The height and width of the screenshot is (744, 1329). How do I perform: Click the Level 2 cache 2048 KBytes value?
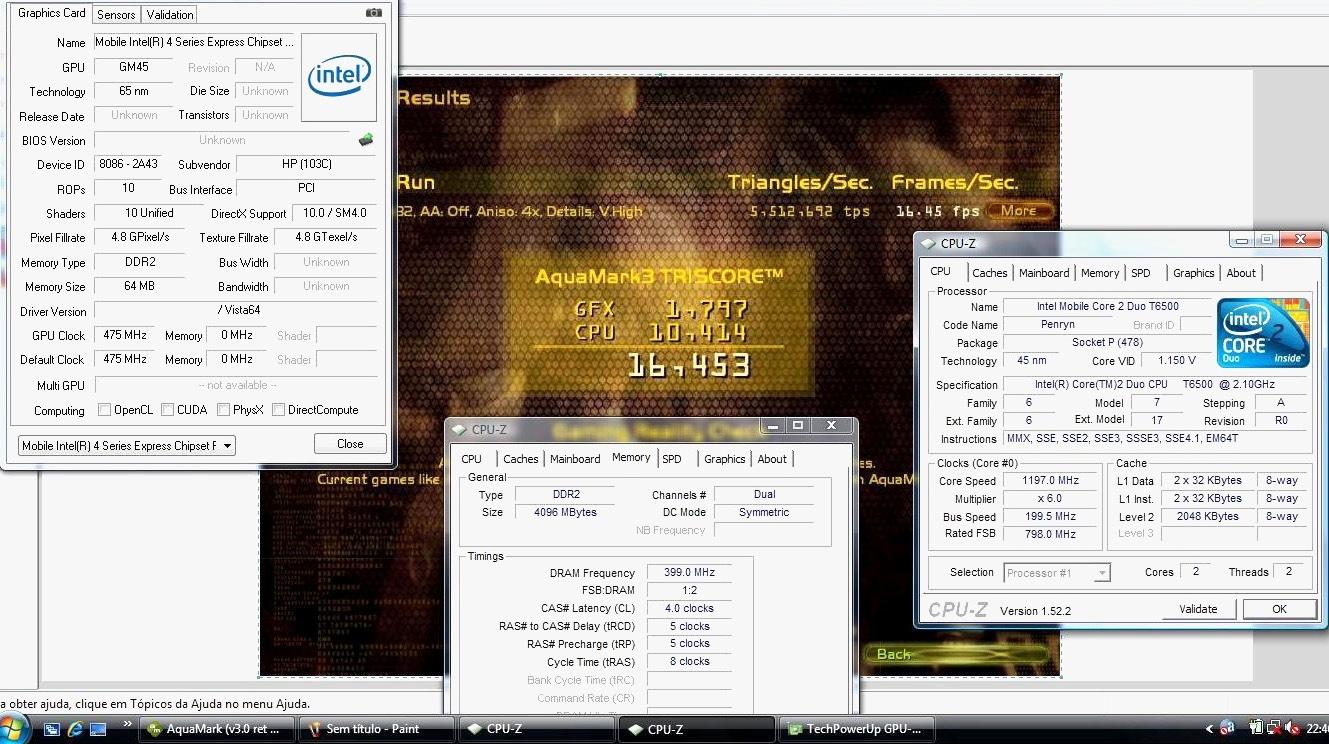click(x=1208, y=517)
